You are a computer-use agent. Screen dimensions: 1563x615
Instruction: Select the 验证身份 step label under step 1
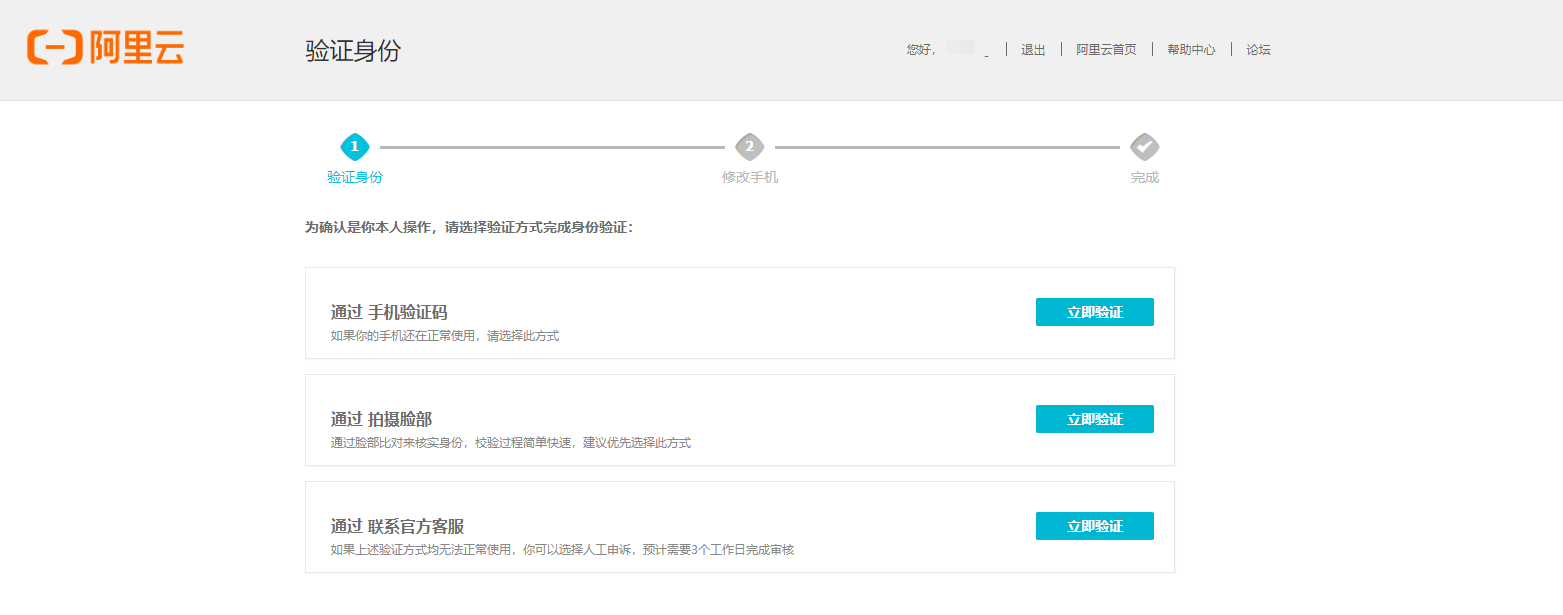(355, 178)
